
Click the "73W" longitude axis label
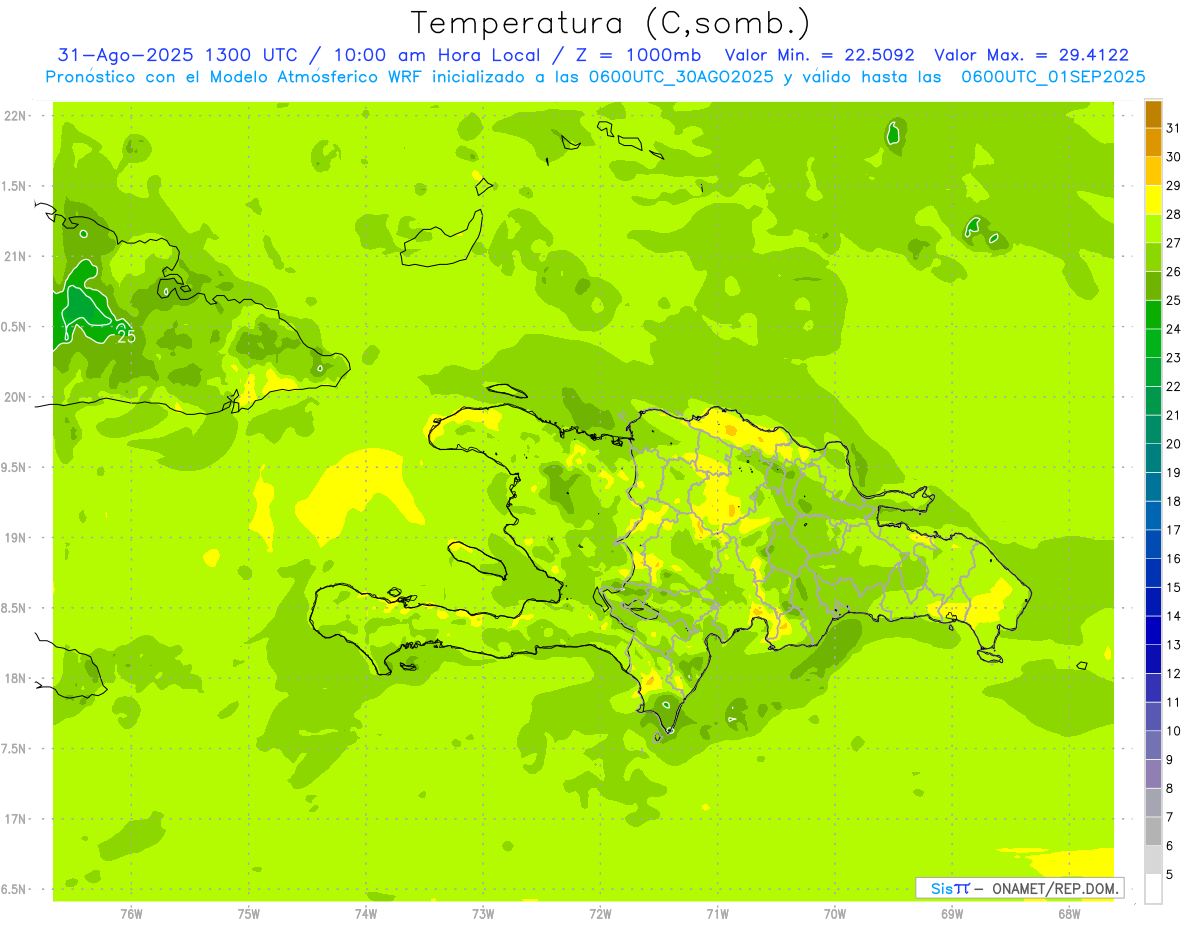coord(483,913)
